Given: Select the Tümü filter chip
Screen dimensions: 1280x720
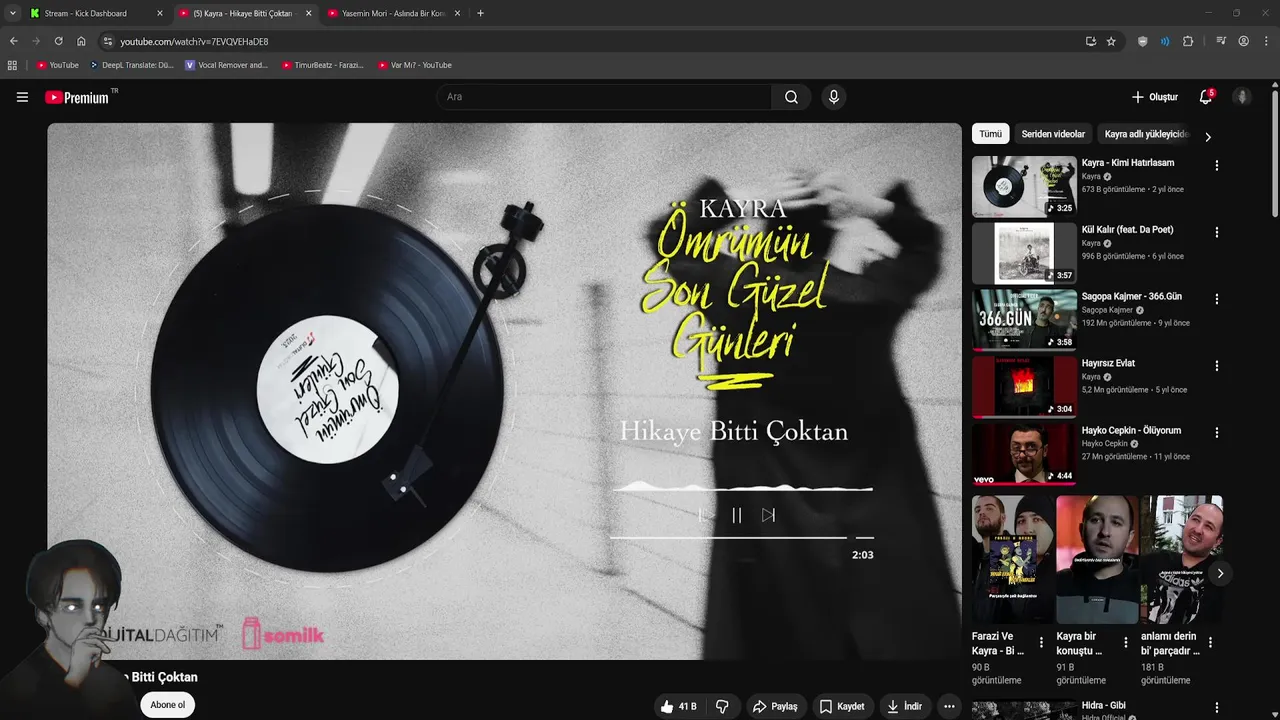Looking at the screenshot, I should coord(990,134).
